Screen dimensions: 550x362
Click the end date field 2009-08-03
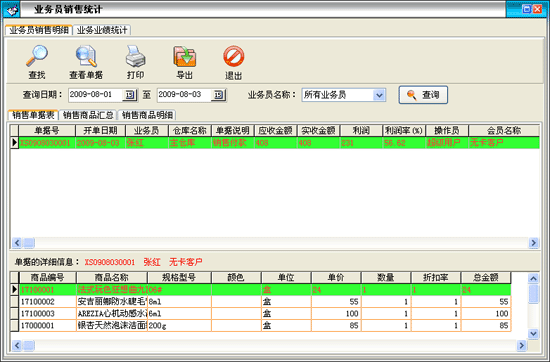pyautogui.click(x=184, y=95)
